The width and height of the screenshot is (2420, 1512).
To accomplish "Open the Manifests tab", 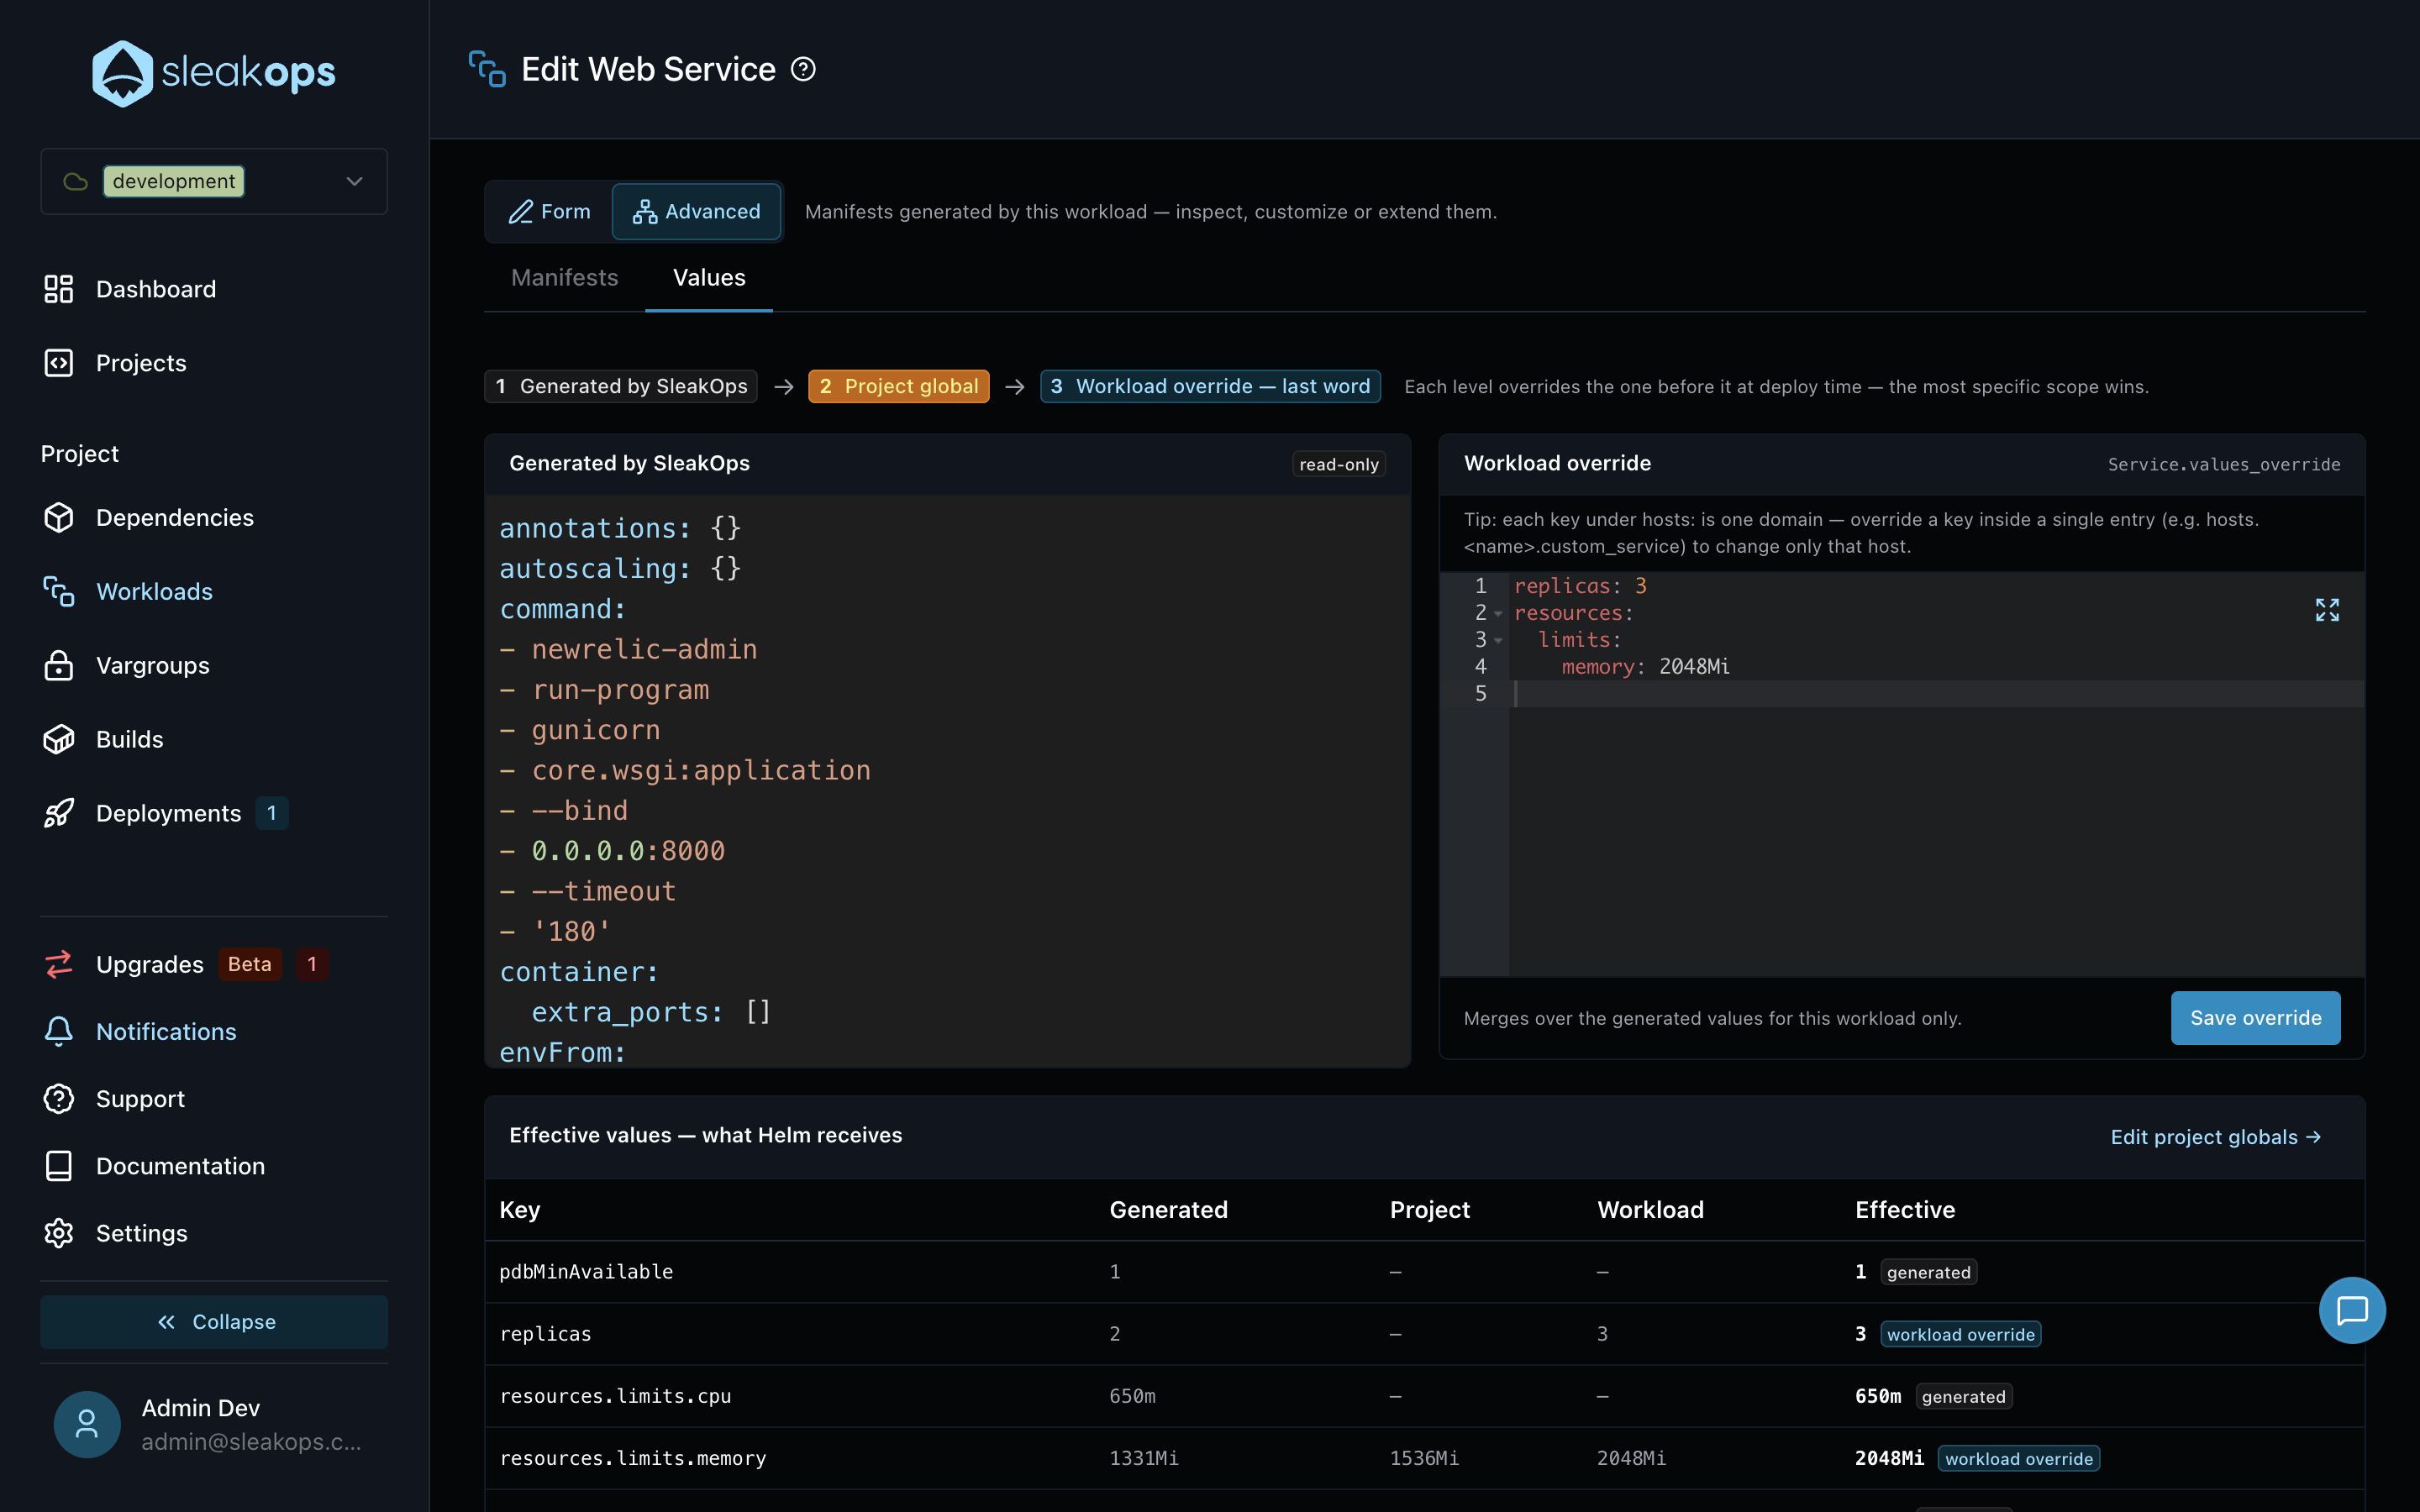I will [x=564, y=277].
